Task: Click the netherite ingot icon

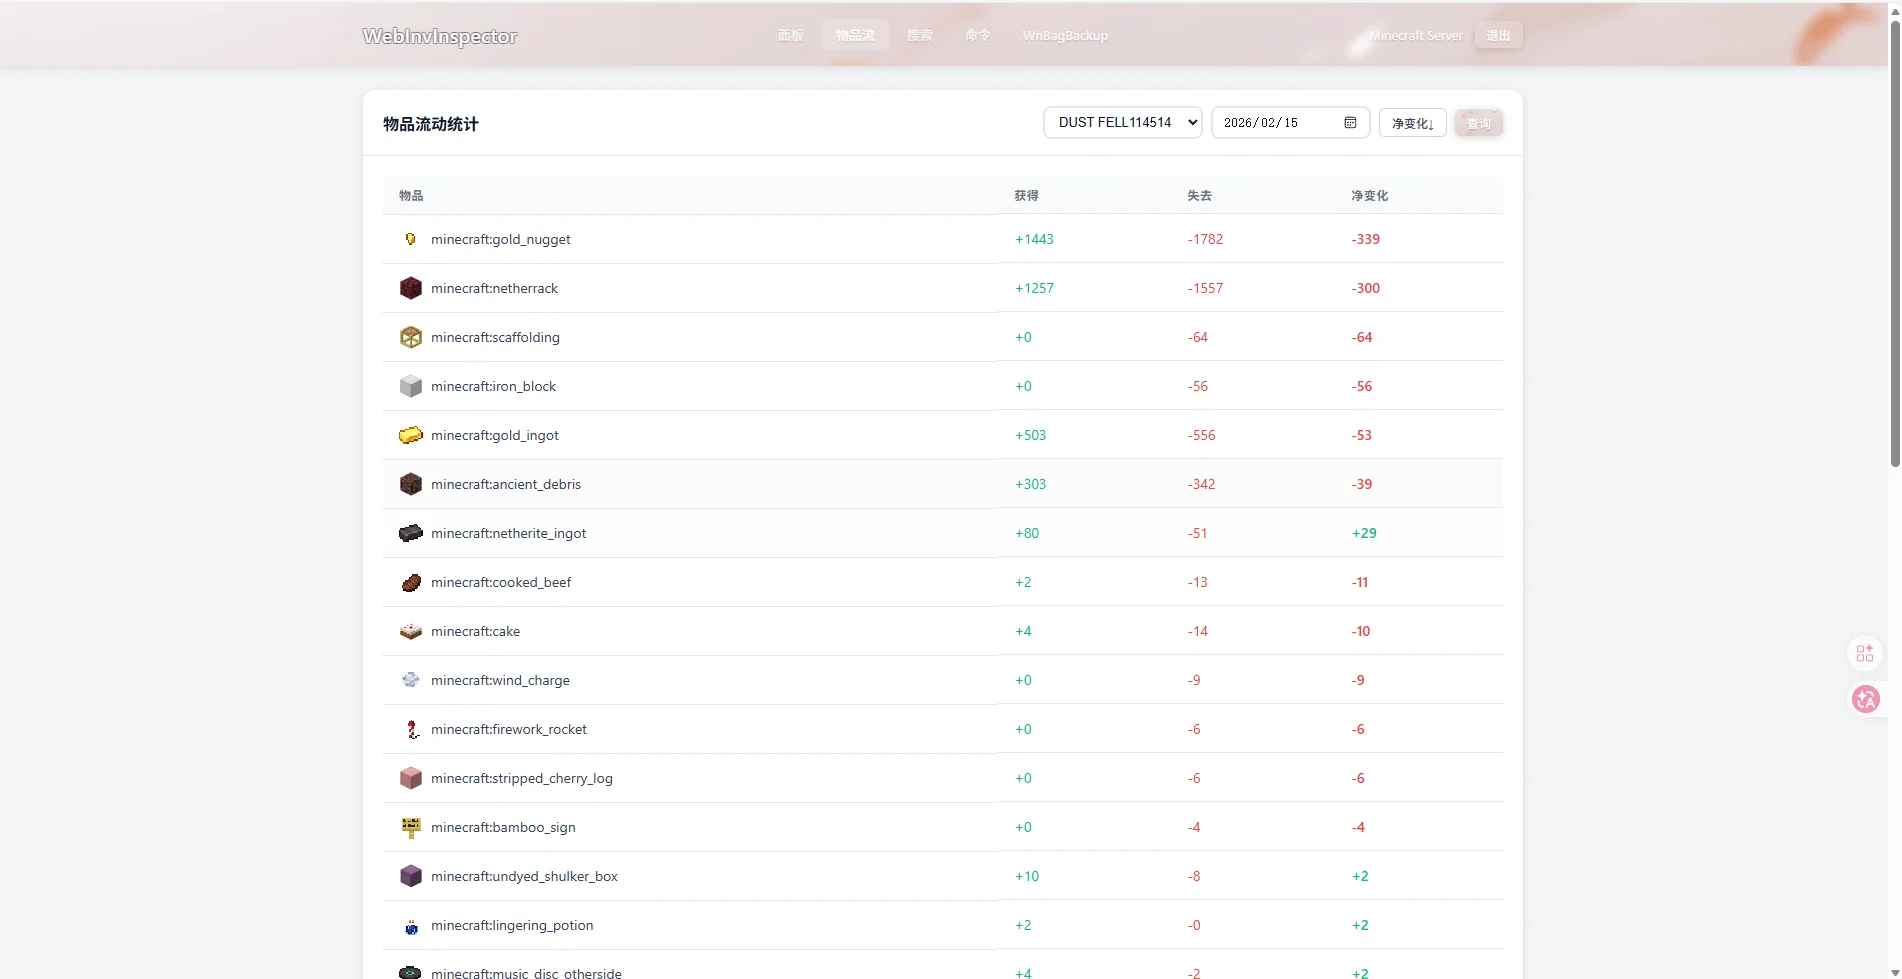Action: [410, 533]
